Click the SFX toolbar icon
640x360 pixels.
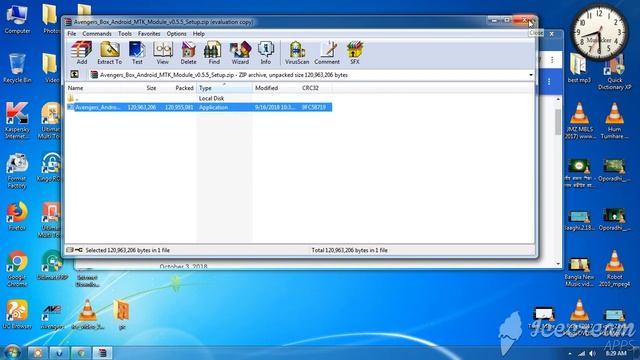click(x=355, y=53)
